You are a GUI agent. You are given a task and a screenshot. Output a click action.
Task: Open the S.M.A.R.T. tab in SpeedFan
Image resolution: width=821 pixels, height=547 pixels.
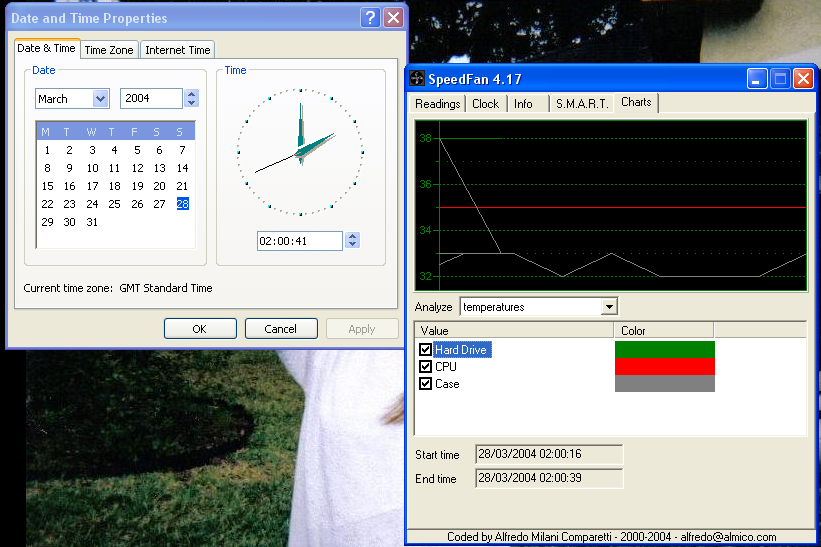[582, 104]
